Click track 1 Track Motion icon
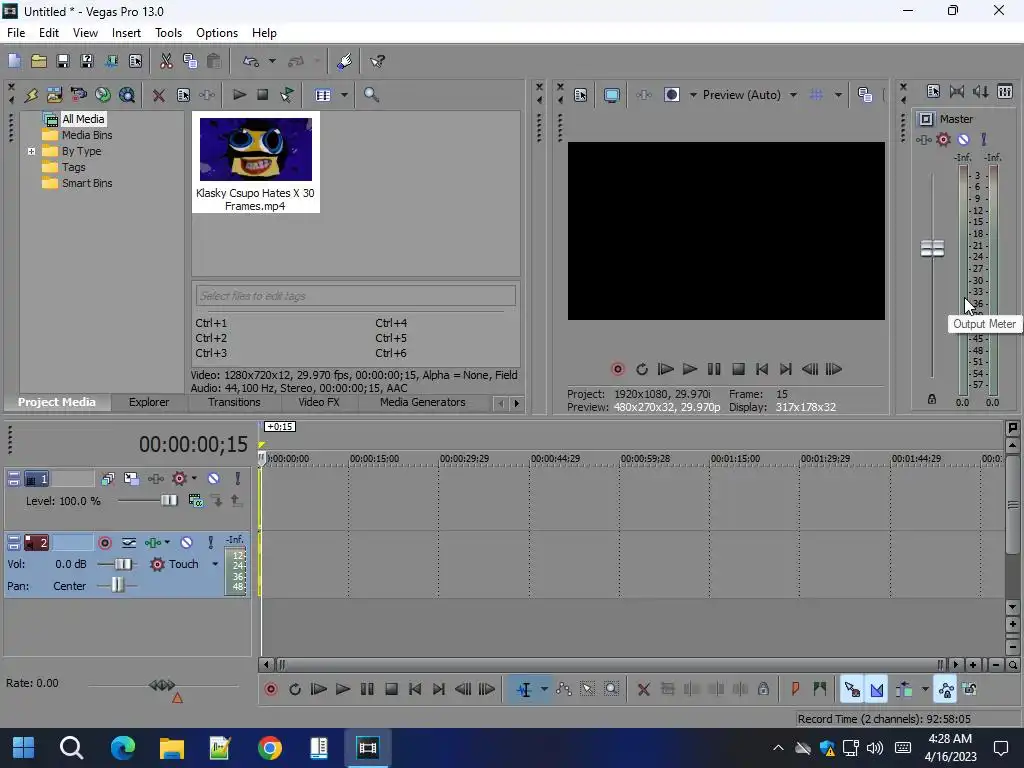The height and width of the screenshot is (768, 1024). [131, 479]
